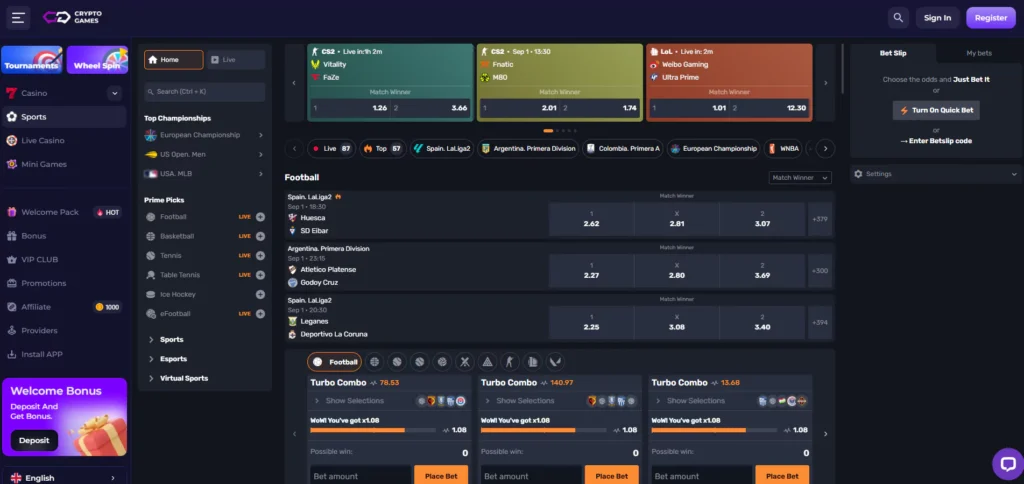Click the plus icon beside eFootball
1024x484 pixels.
tap(260, 314)
